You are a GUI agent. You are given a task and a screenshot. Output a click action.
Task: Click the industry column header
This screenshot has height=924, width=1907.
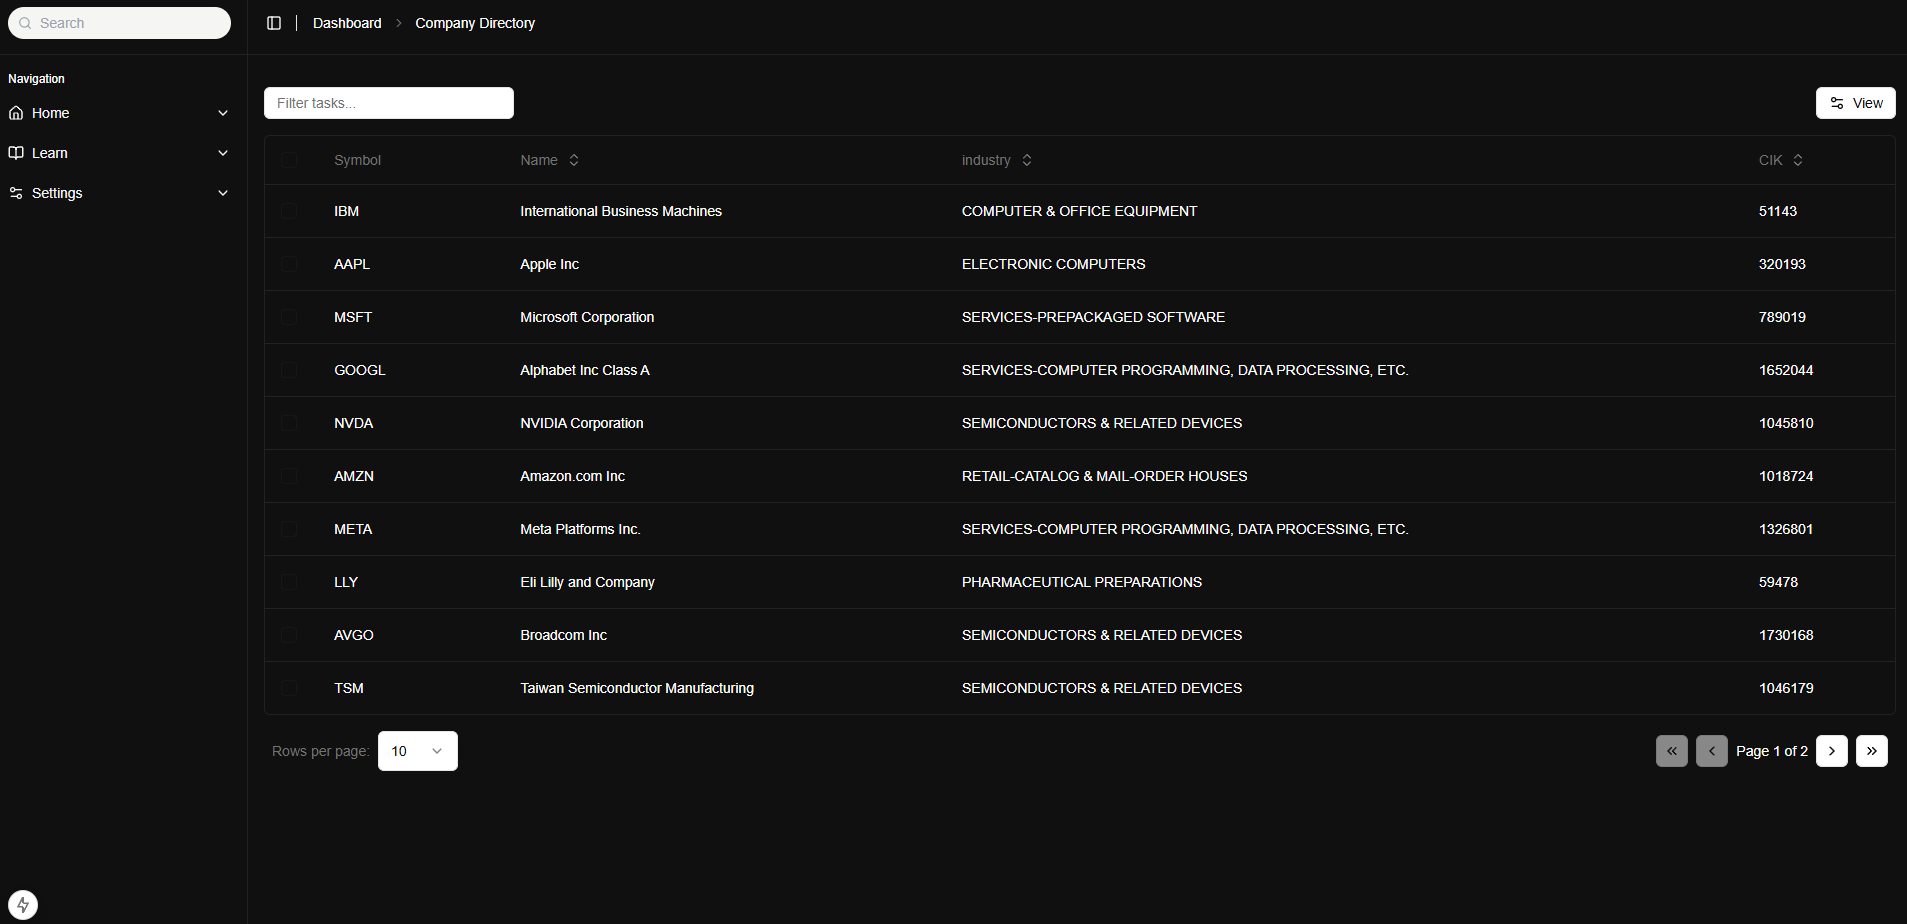click(x=997, y=160)
